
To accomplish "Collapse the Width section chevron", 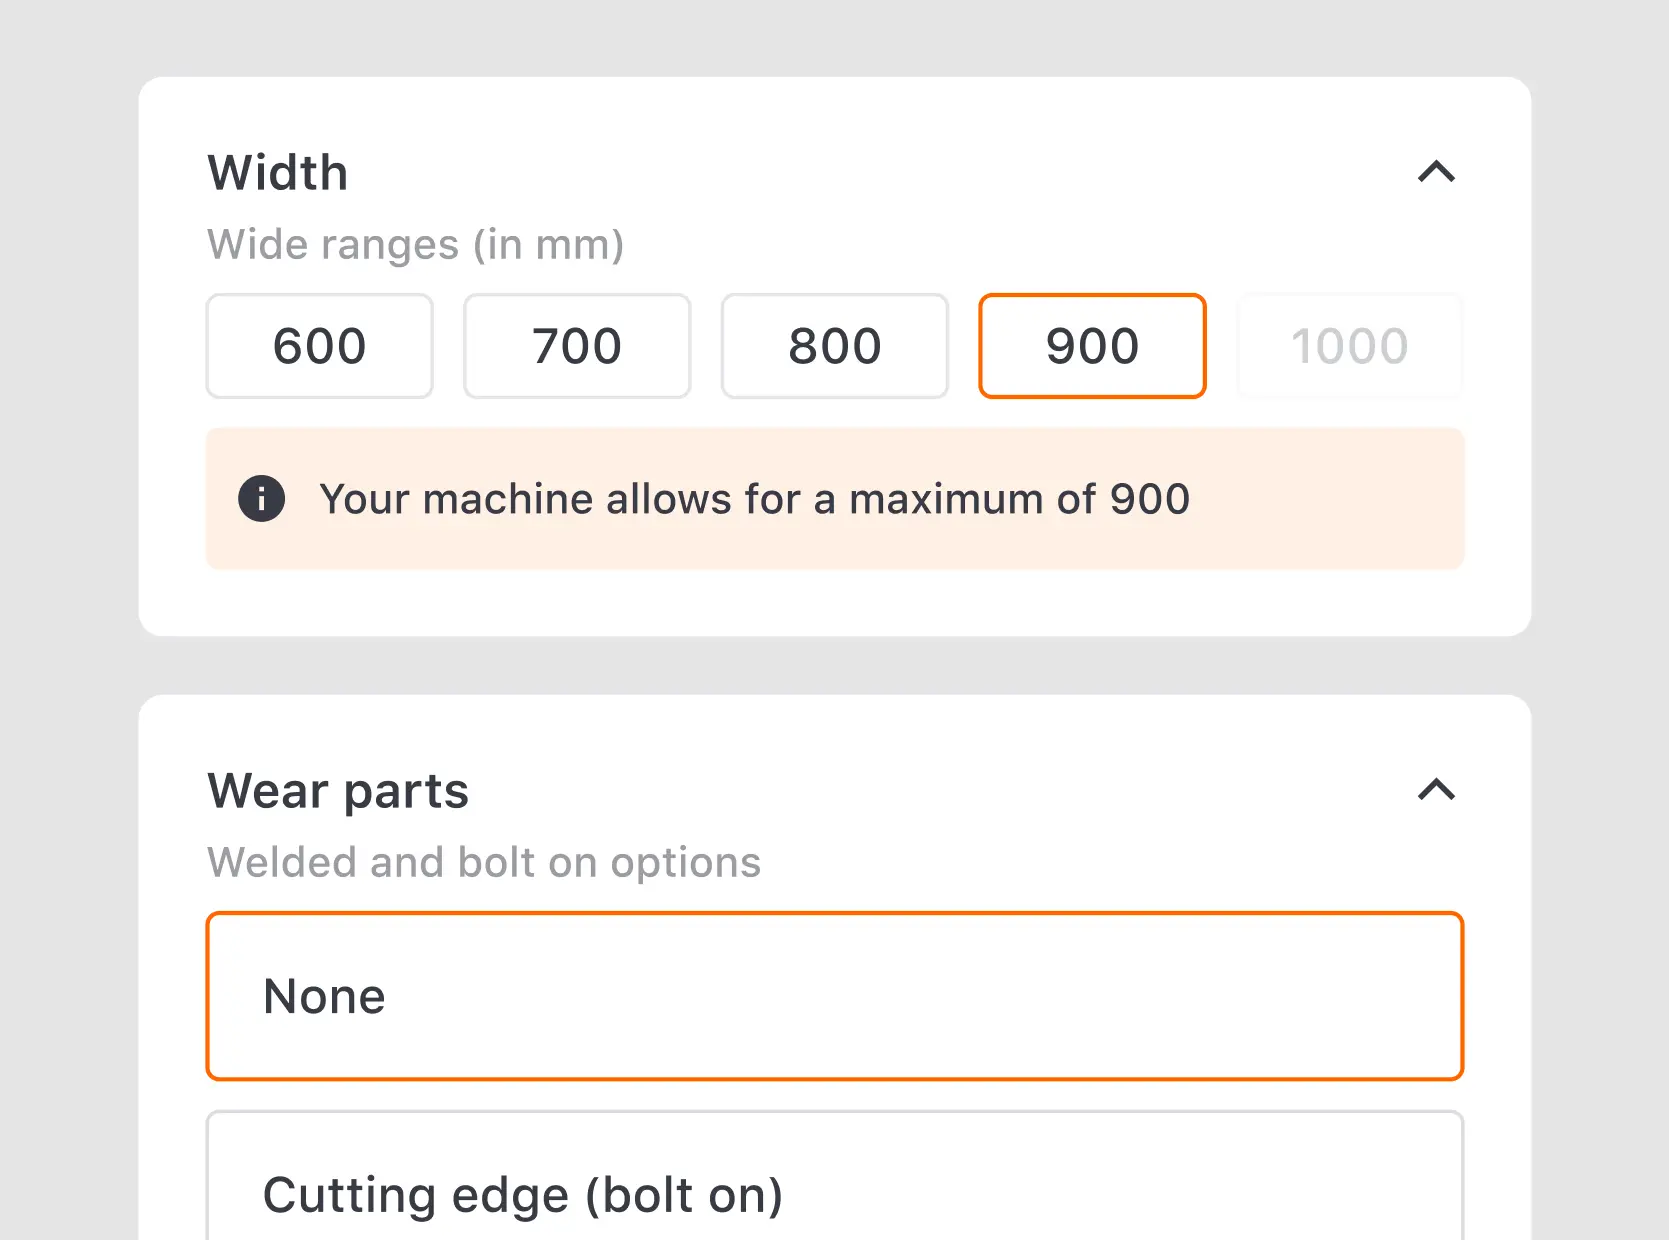I will pos(1436,172).
